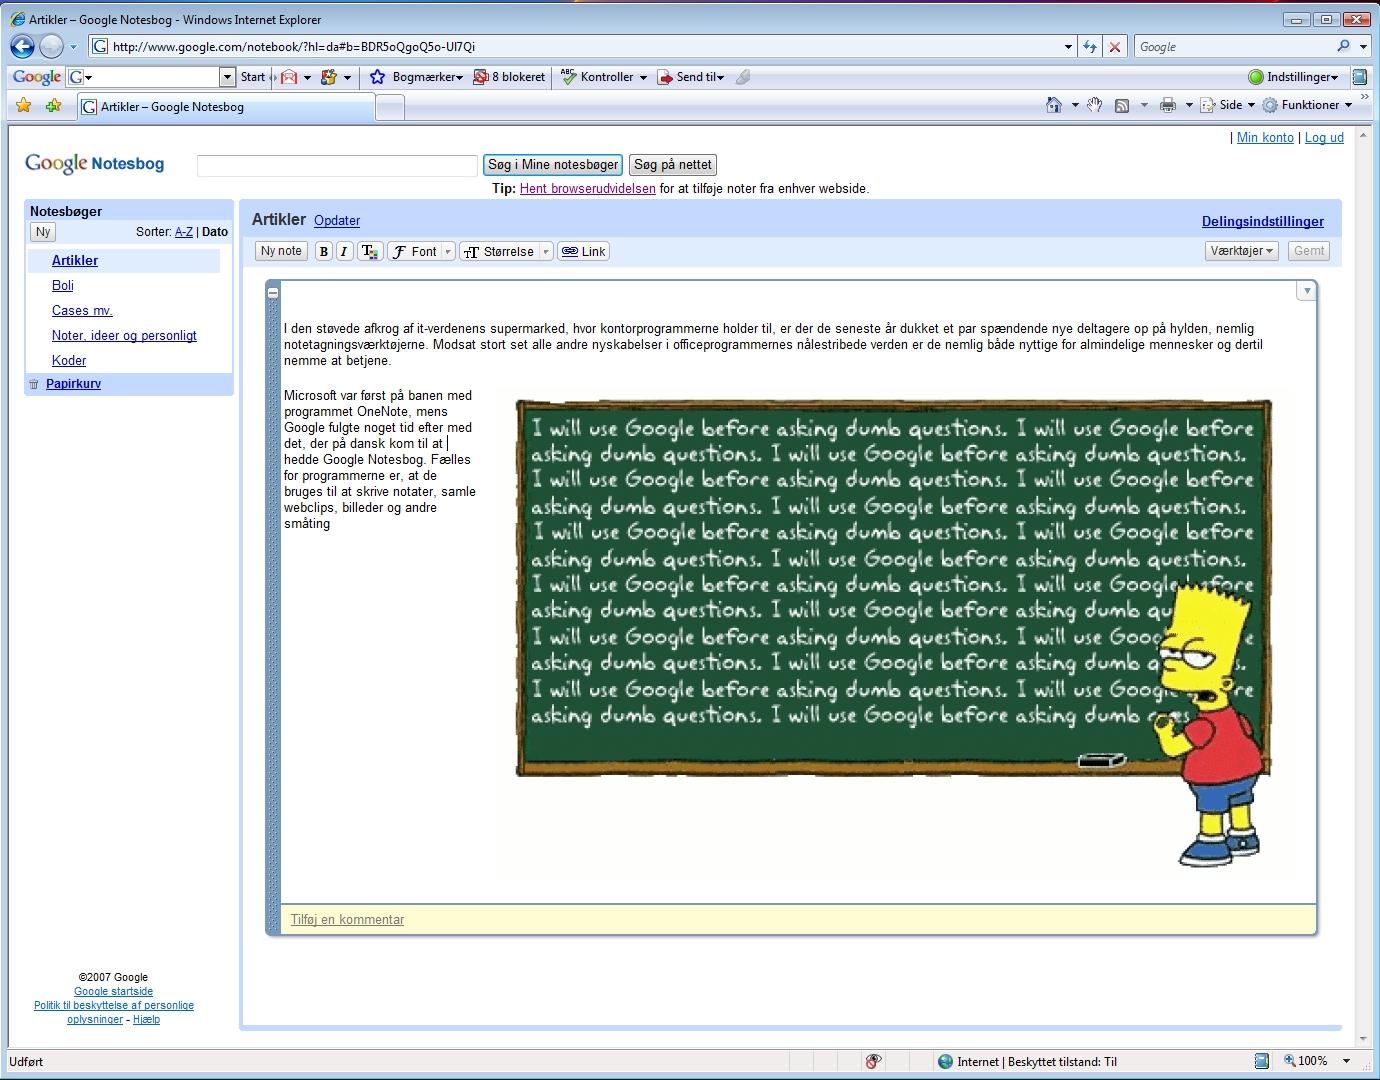1380x1080 pixels.
Task: Toggle bold formatting in the note toolbar
Action: 323,252
